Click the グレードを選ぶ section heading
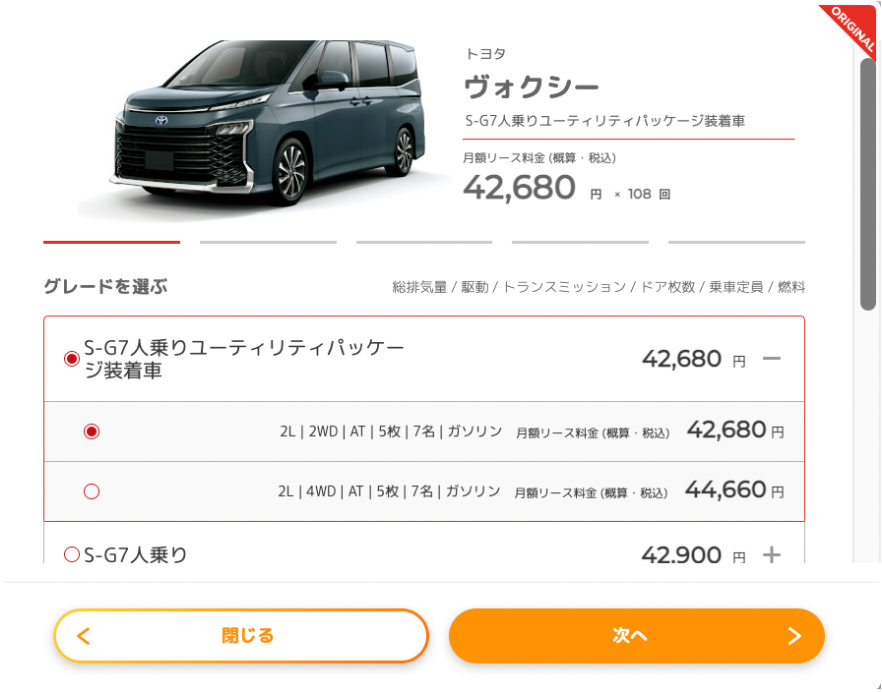This screenshot has width=882, height=692. pyautogui.click(x=106, y=286)
